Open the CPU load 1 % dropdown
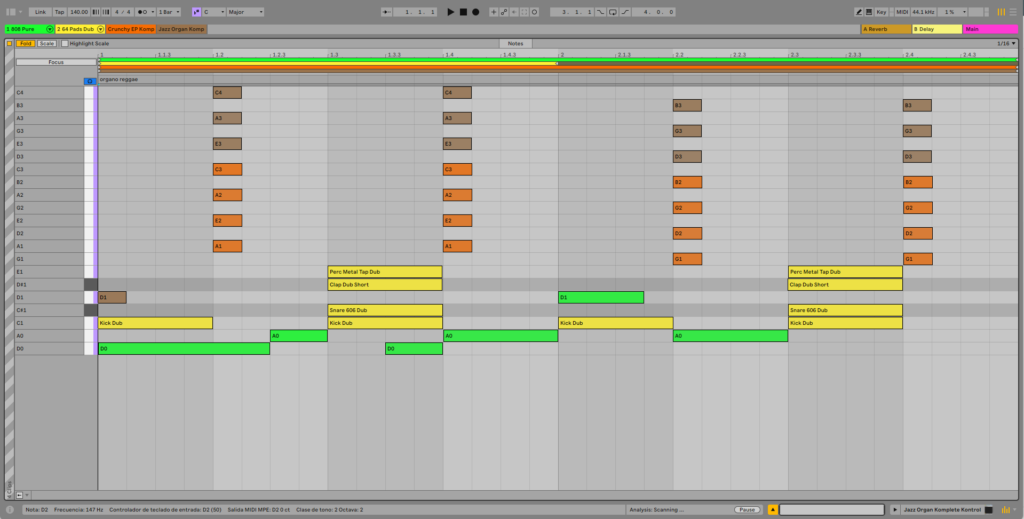 [952, 12]
